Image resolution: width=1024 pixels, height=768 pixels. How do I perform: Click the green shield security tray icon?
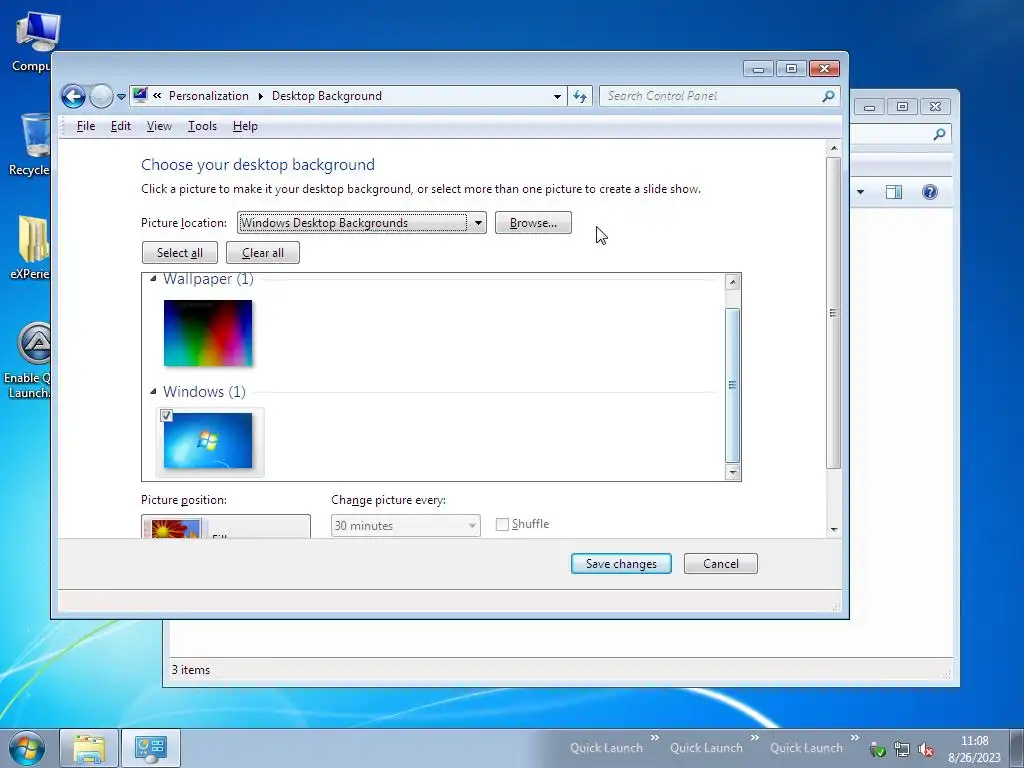pyautogui.click(x=878, y=750)
